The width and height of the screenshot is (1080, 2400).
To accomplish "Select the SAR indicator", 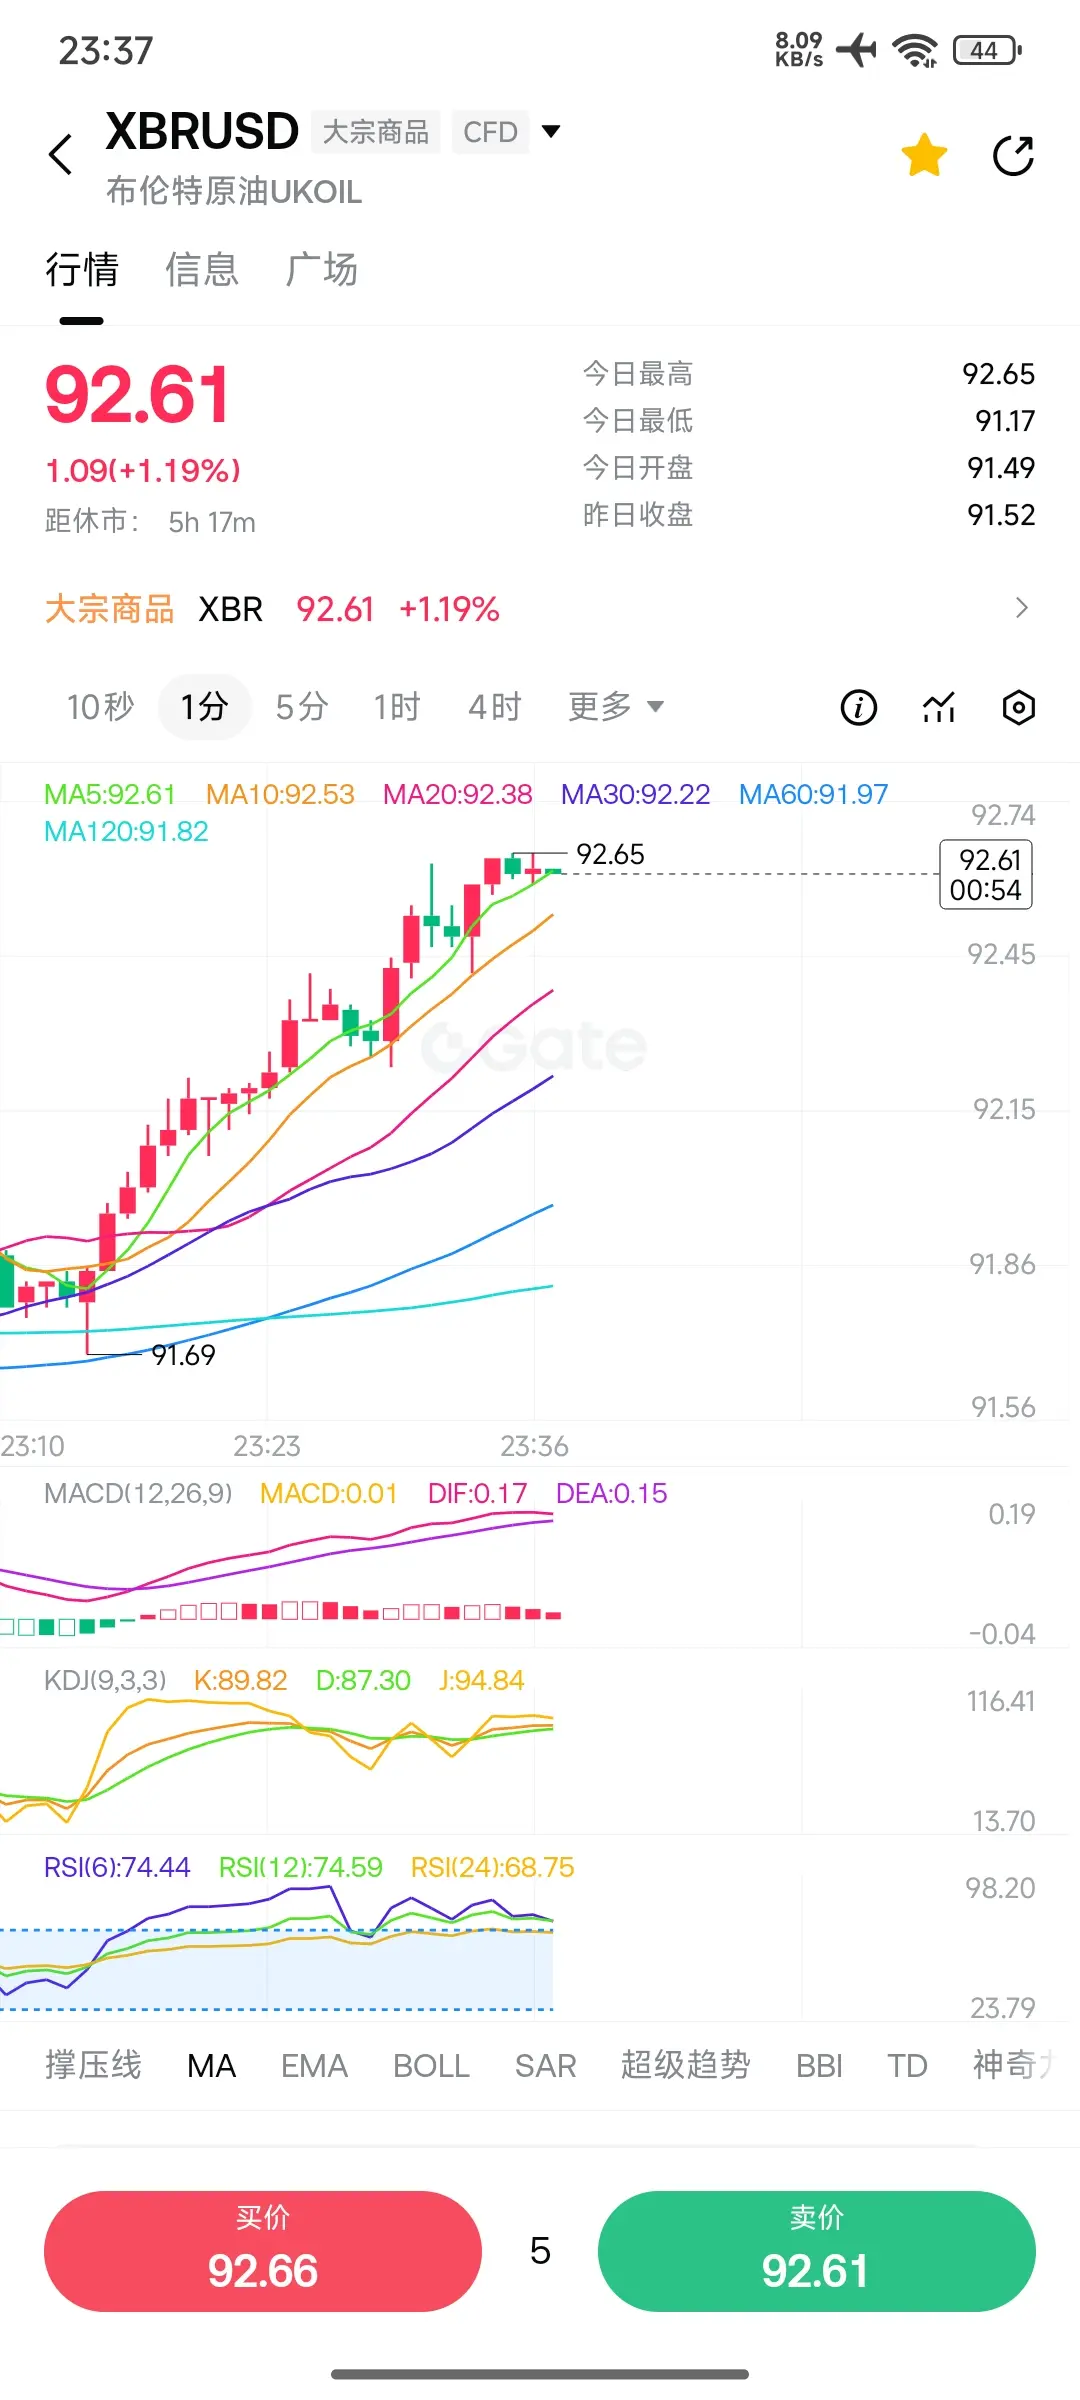I will (545, 2065).
